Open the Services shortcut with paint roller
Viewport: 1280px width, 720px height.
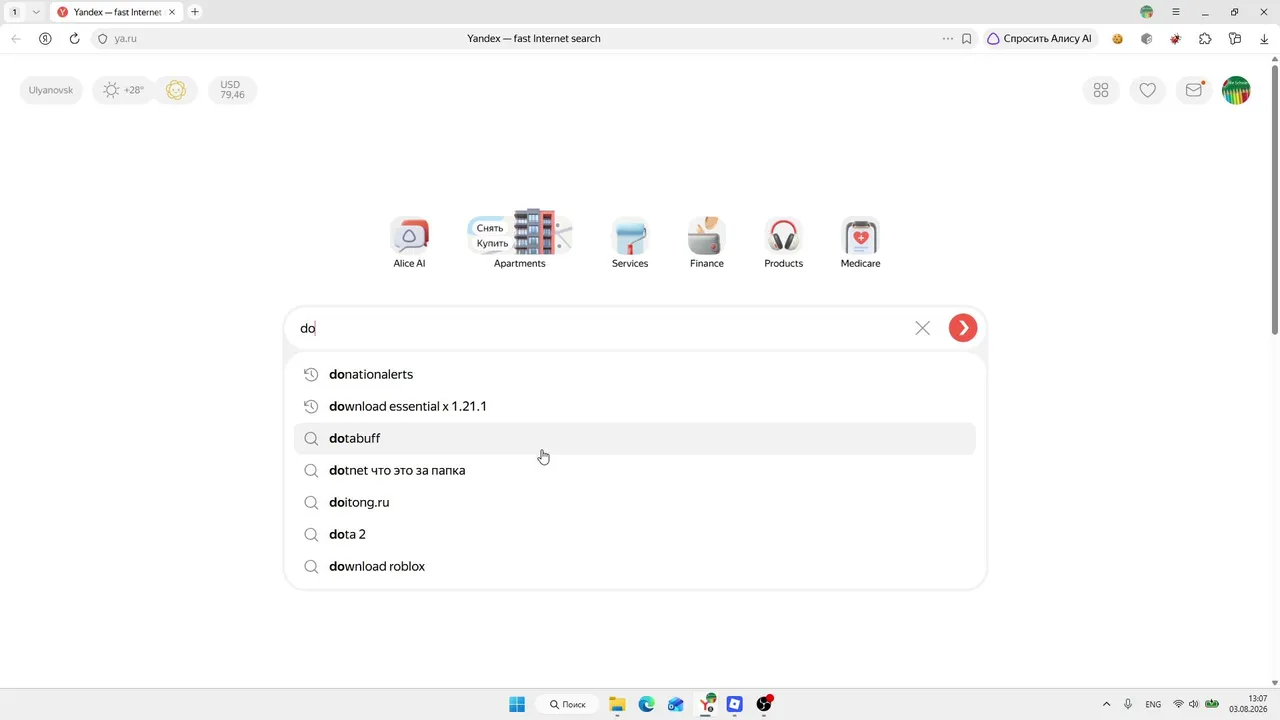[630, 243]
